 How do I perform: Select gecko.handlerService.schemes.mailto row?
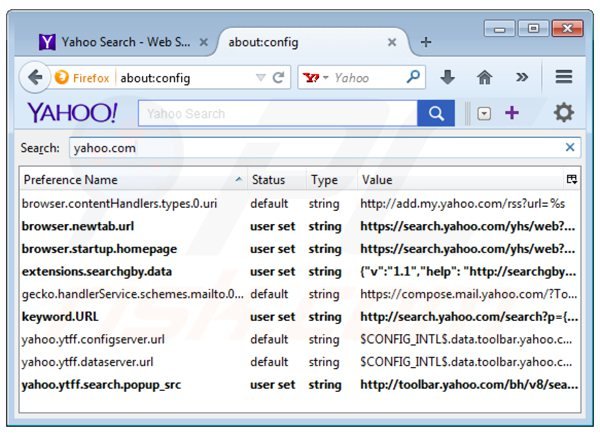pos(300,294)
